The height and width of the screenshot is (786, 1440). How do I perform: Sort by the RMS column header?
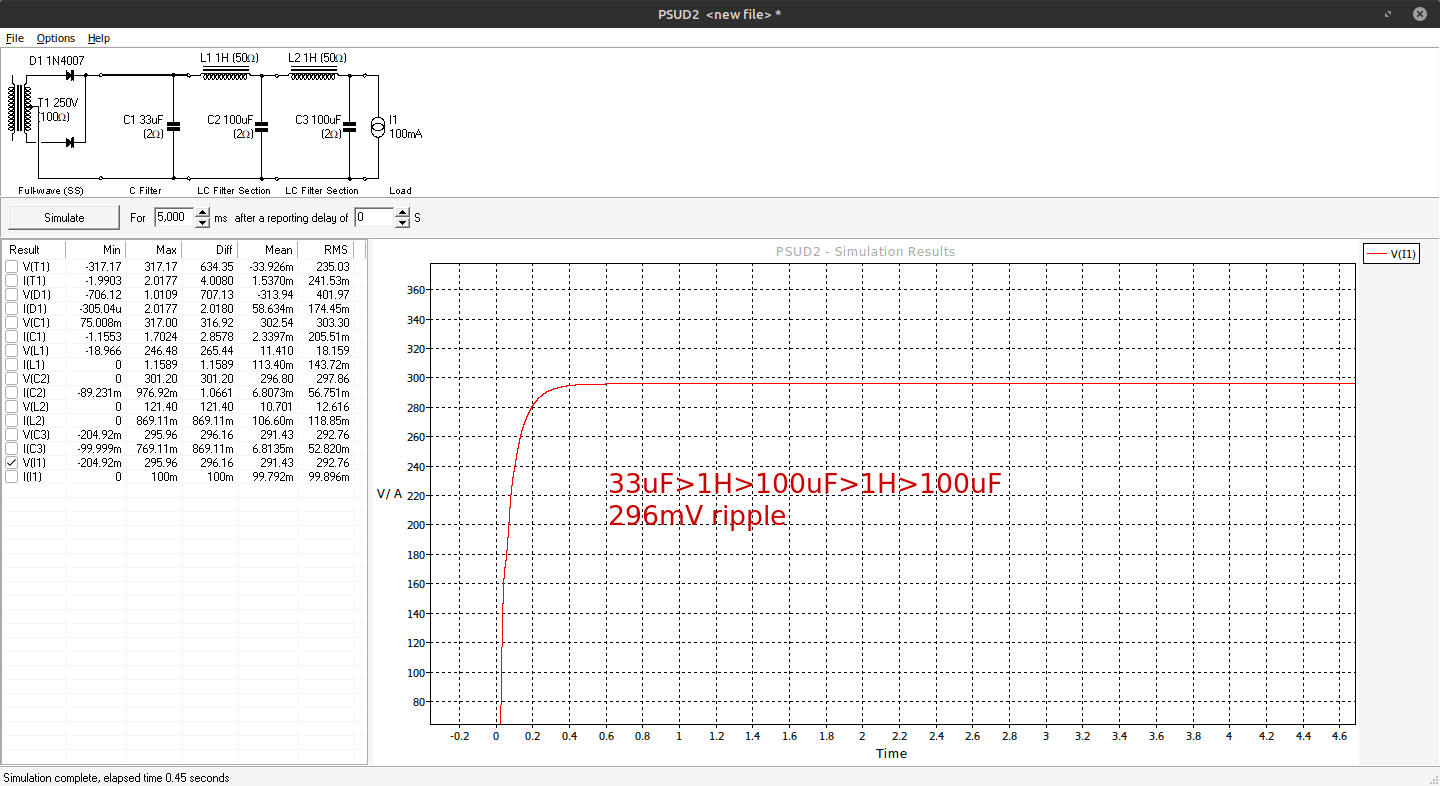pyautogui.click(x=326, y=250)
